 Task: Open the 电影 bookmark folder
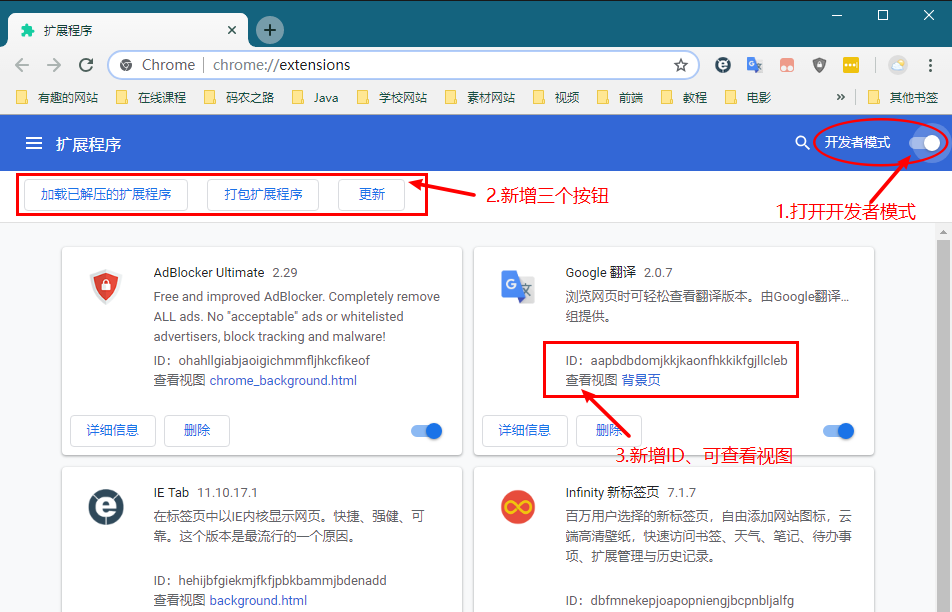tap(747, 98)
